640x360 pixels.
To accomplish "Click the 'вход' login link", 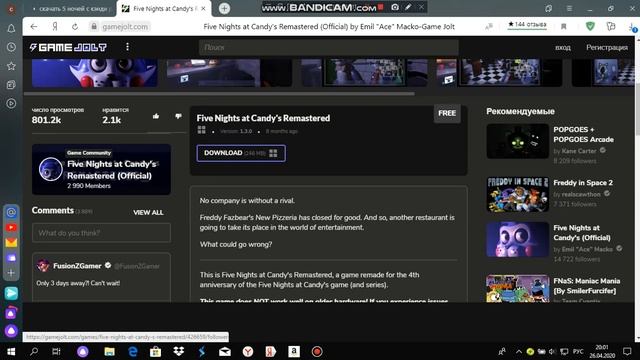I will 563,47.
